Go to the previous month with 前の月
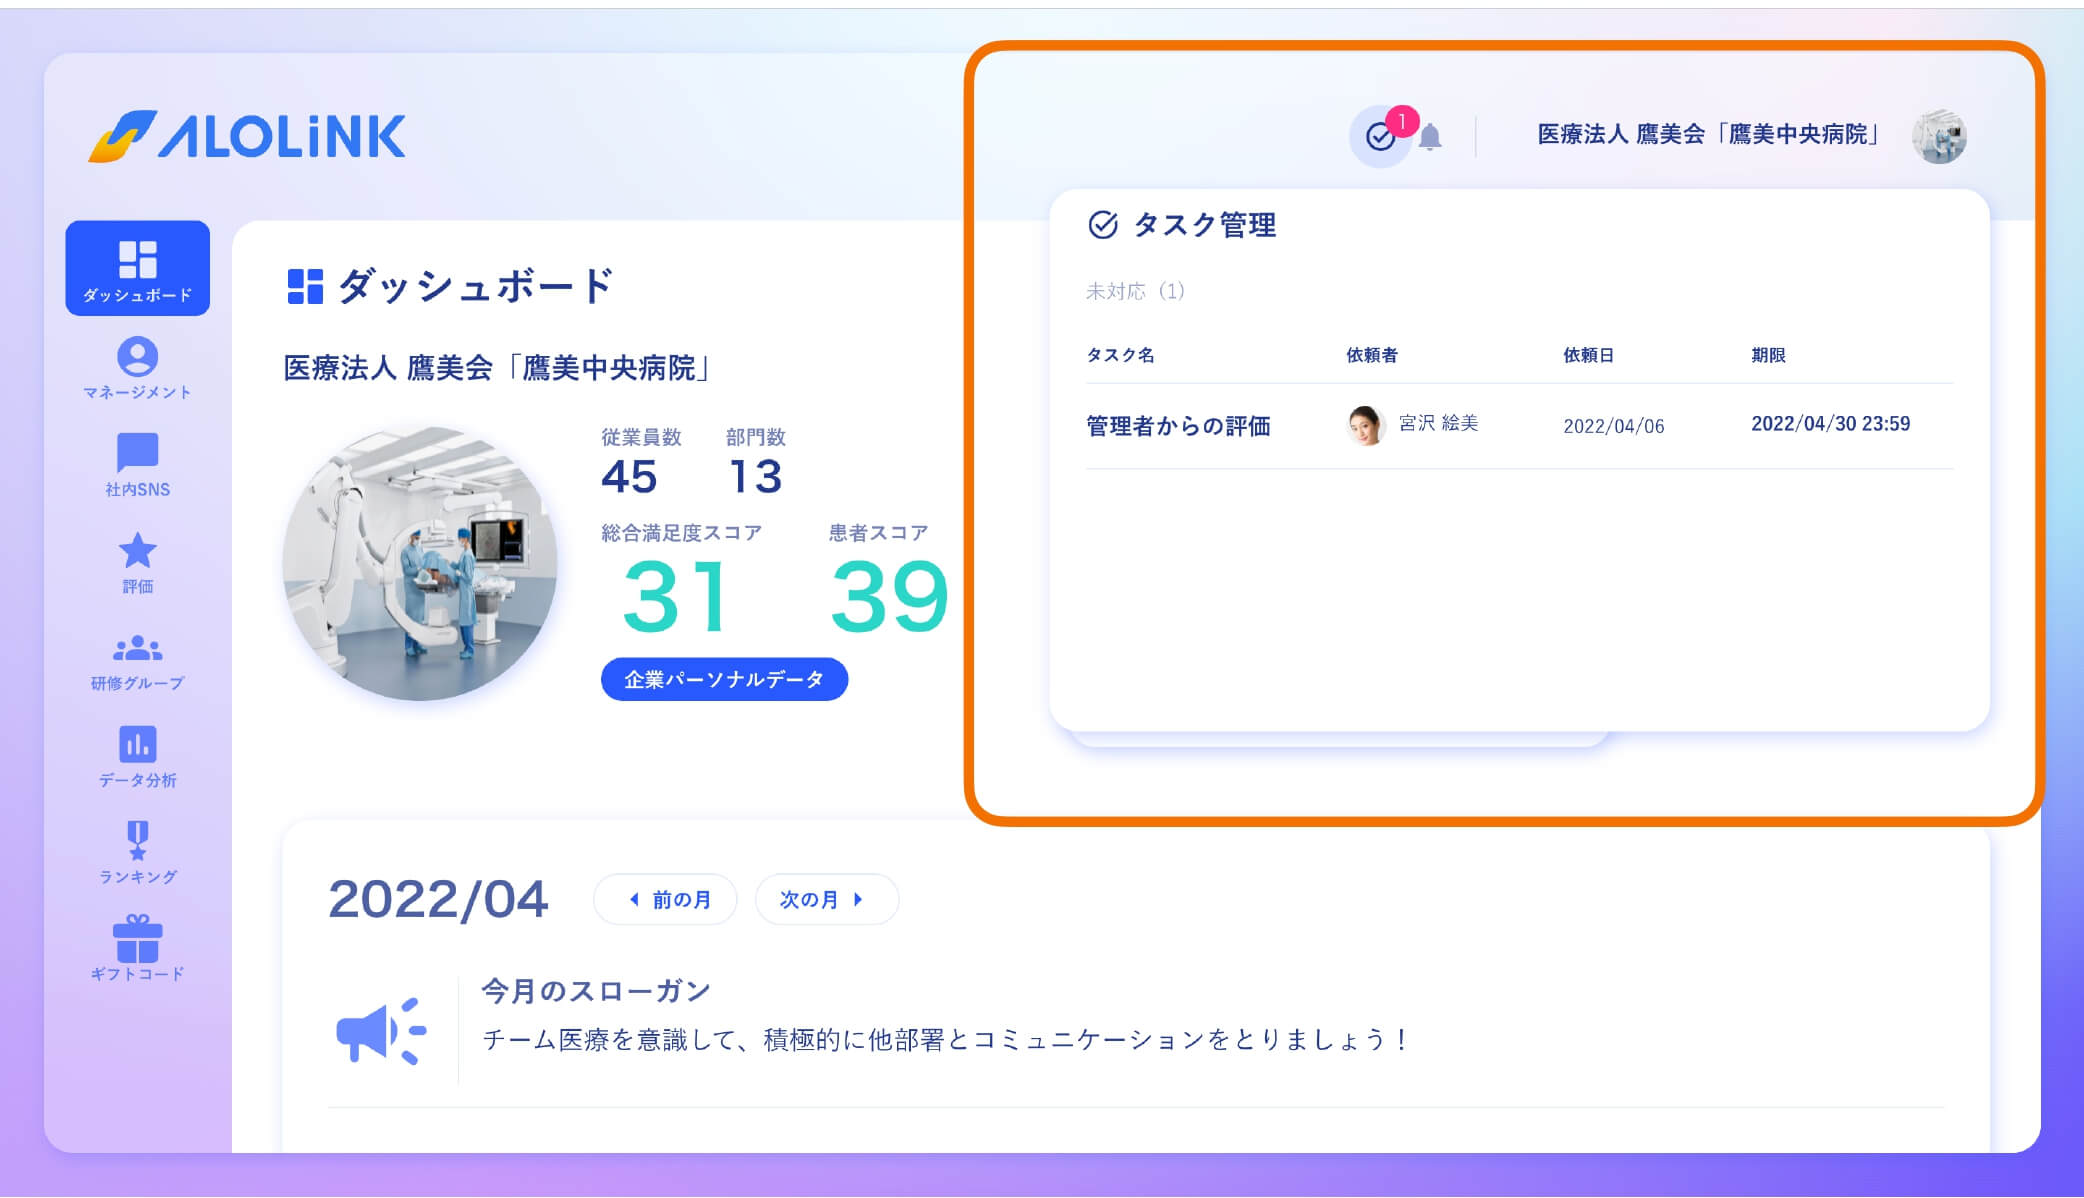Screen dimensions: 2084x1198 tap(664, 899)
